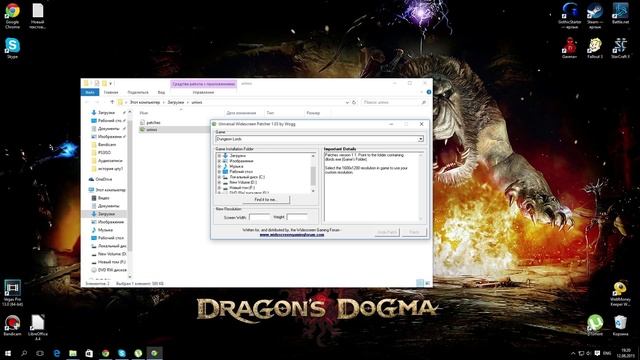Viewport: 640px width, 360px height.
Task: Launch GothicStarter desktop shortcut
Action: click(x=569, y=16)
